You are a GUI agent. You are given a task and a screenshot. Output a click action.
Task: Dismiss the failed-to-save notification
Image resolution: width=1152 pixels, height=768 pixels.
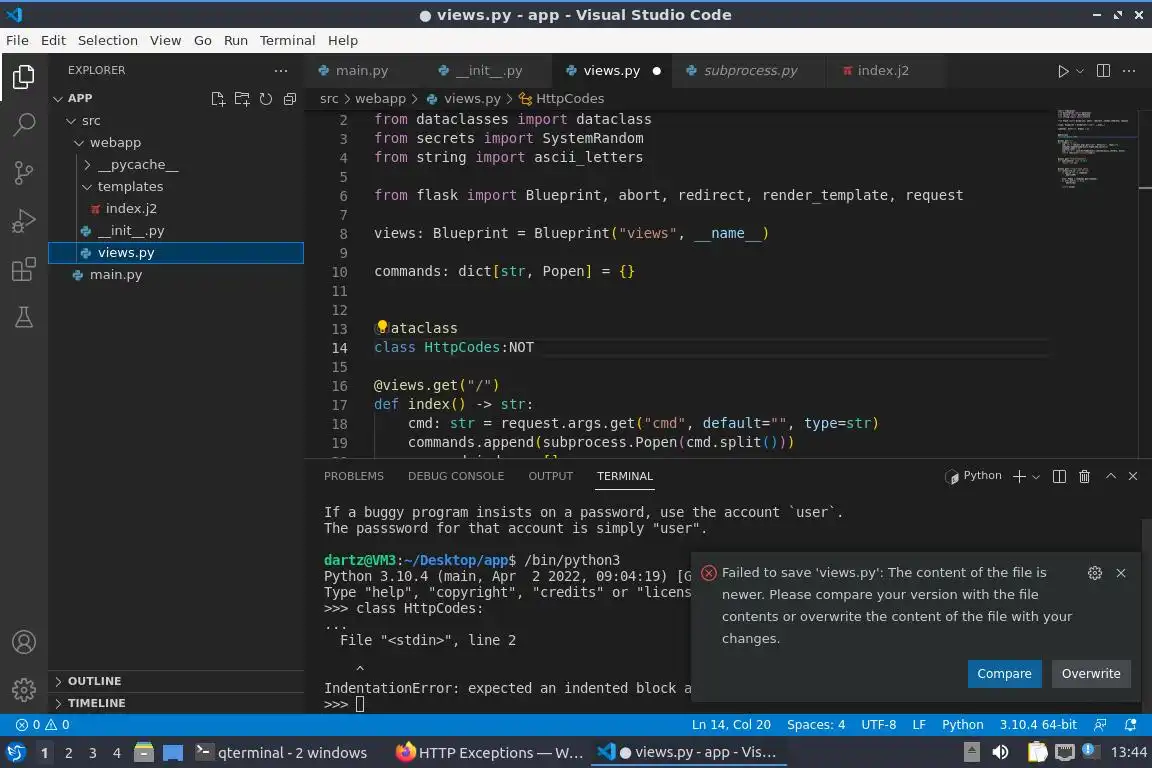click(x=1120, y=573)
